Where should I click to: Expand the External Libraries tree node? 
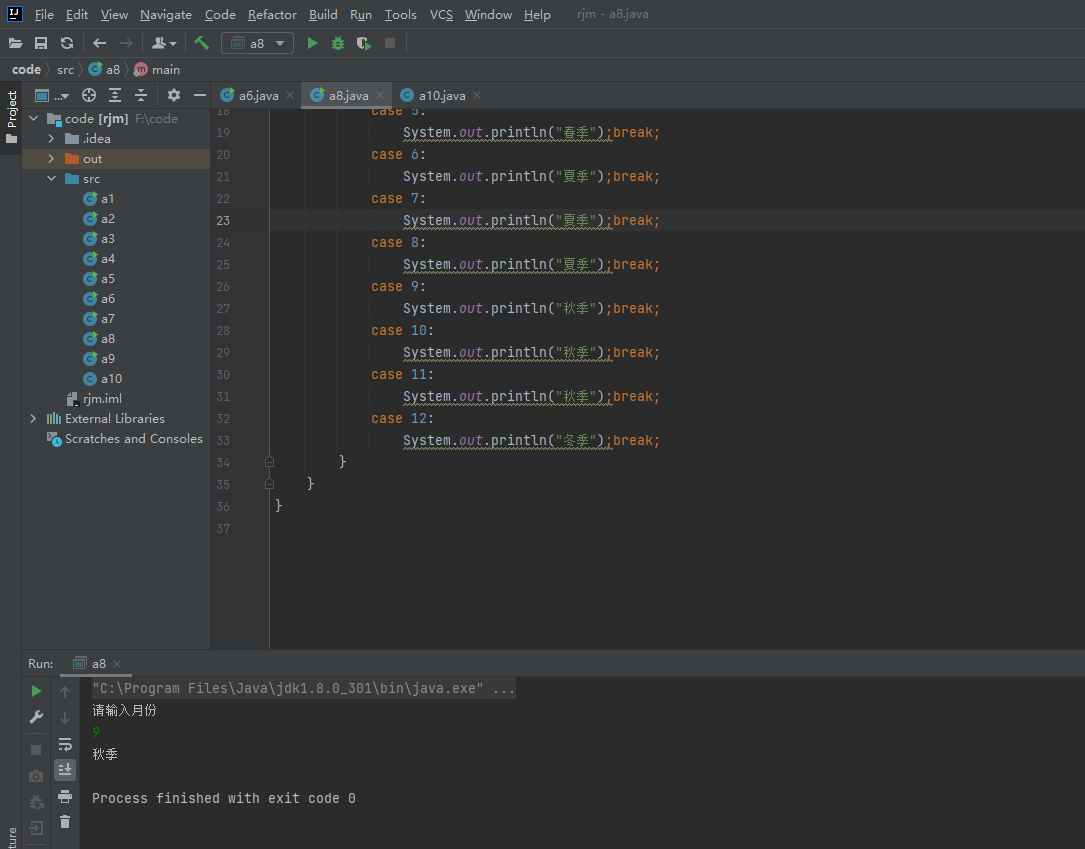point(33,419)
